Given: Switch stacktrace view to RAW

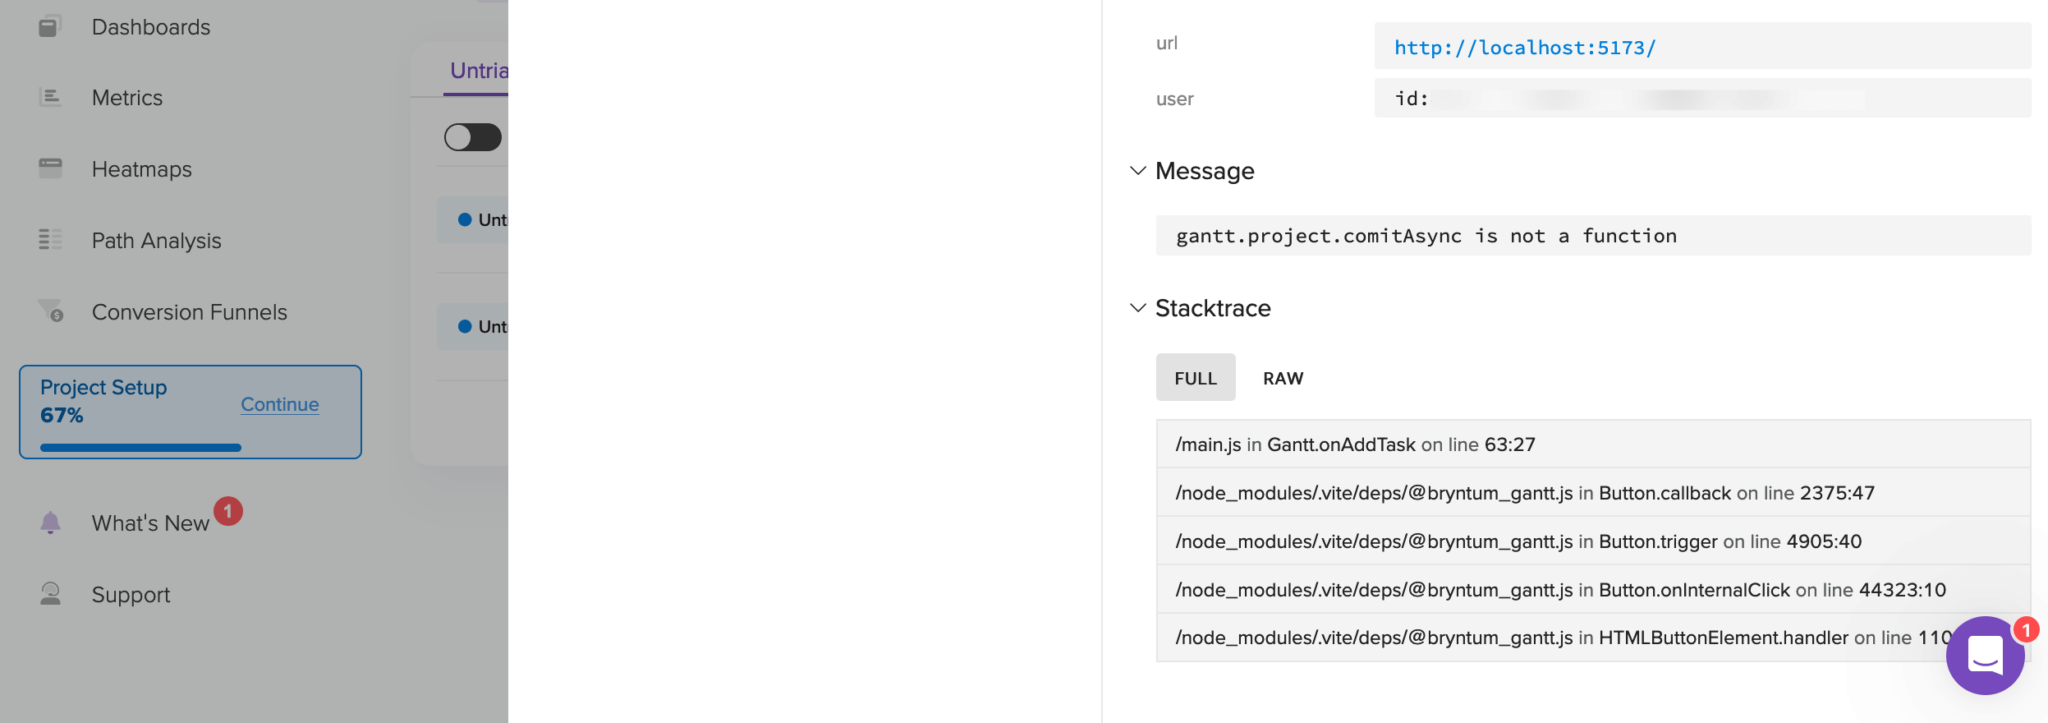Looking at the screenshot, I should [x=1283, y=378].
